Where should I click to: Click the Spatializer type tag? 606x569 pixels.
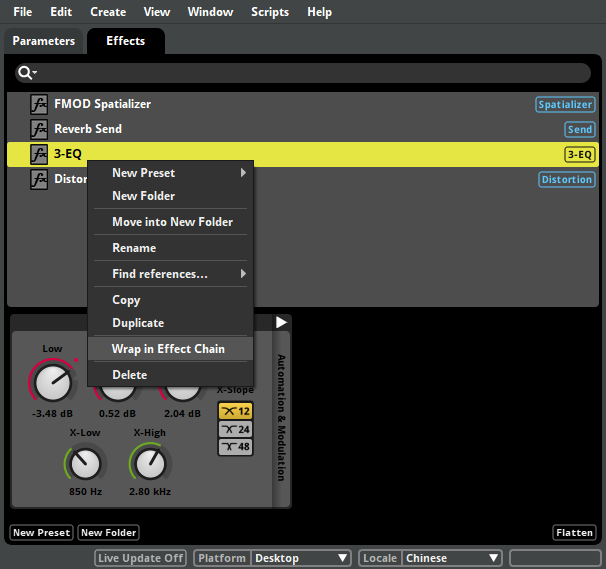point(565,104)
